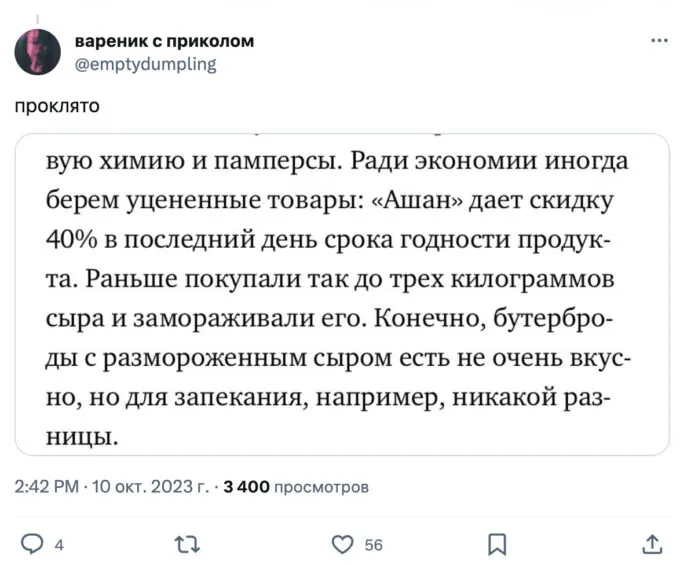Bookmark this tweet

(x=497, y=544)
